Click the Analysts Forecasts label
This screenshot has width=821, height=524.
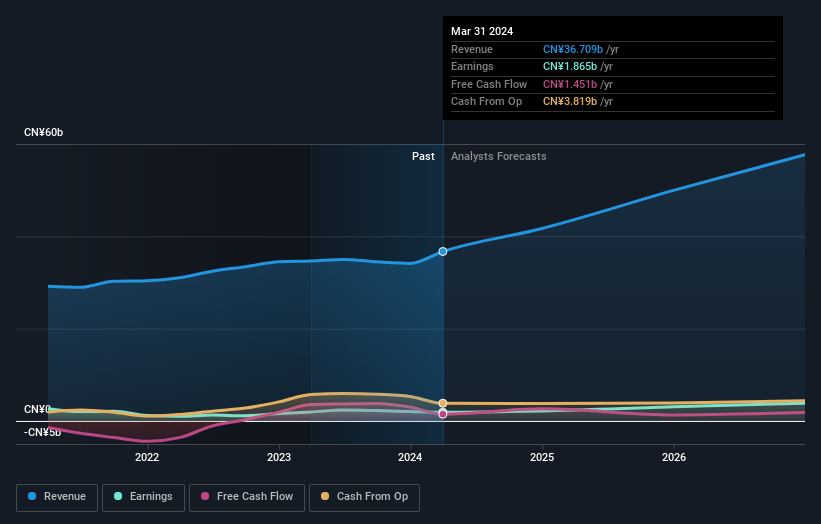[x=498, y=156]
